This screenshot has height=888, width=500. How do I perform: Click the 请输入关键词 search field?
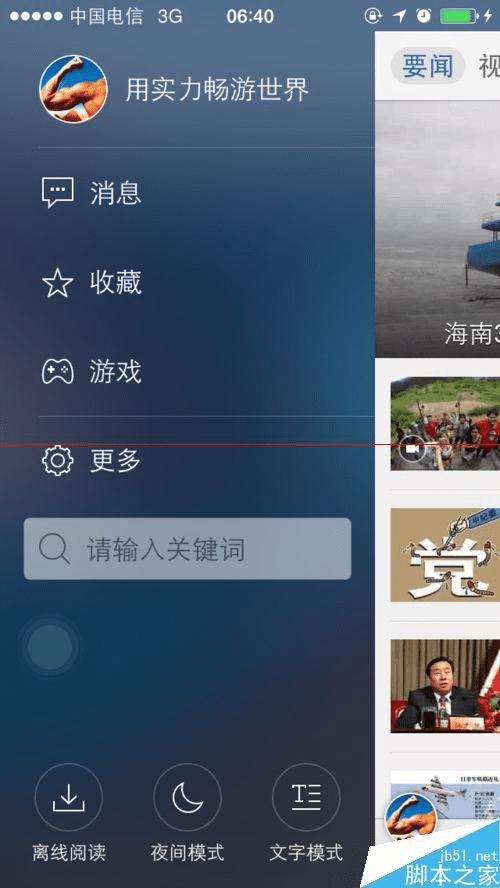click(187, 549)
